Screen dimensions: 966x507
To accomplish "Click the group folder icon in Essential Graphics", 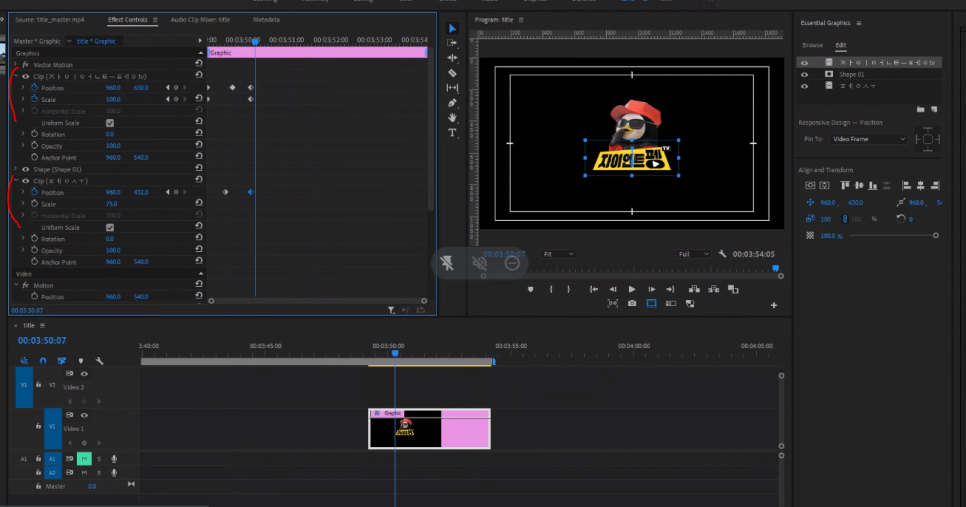I will pyautogui.click(x=920, y=109).
